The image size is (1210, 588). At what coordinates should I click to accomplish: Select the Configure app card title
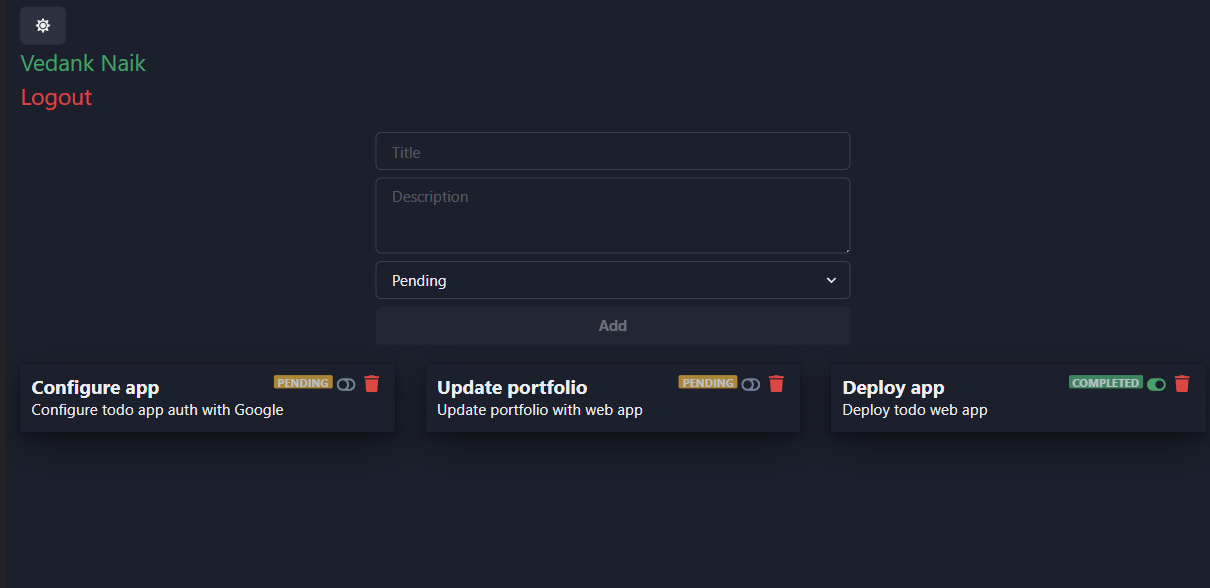95,387
